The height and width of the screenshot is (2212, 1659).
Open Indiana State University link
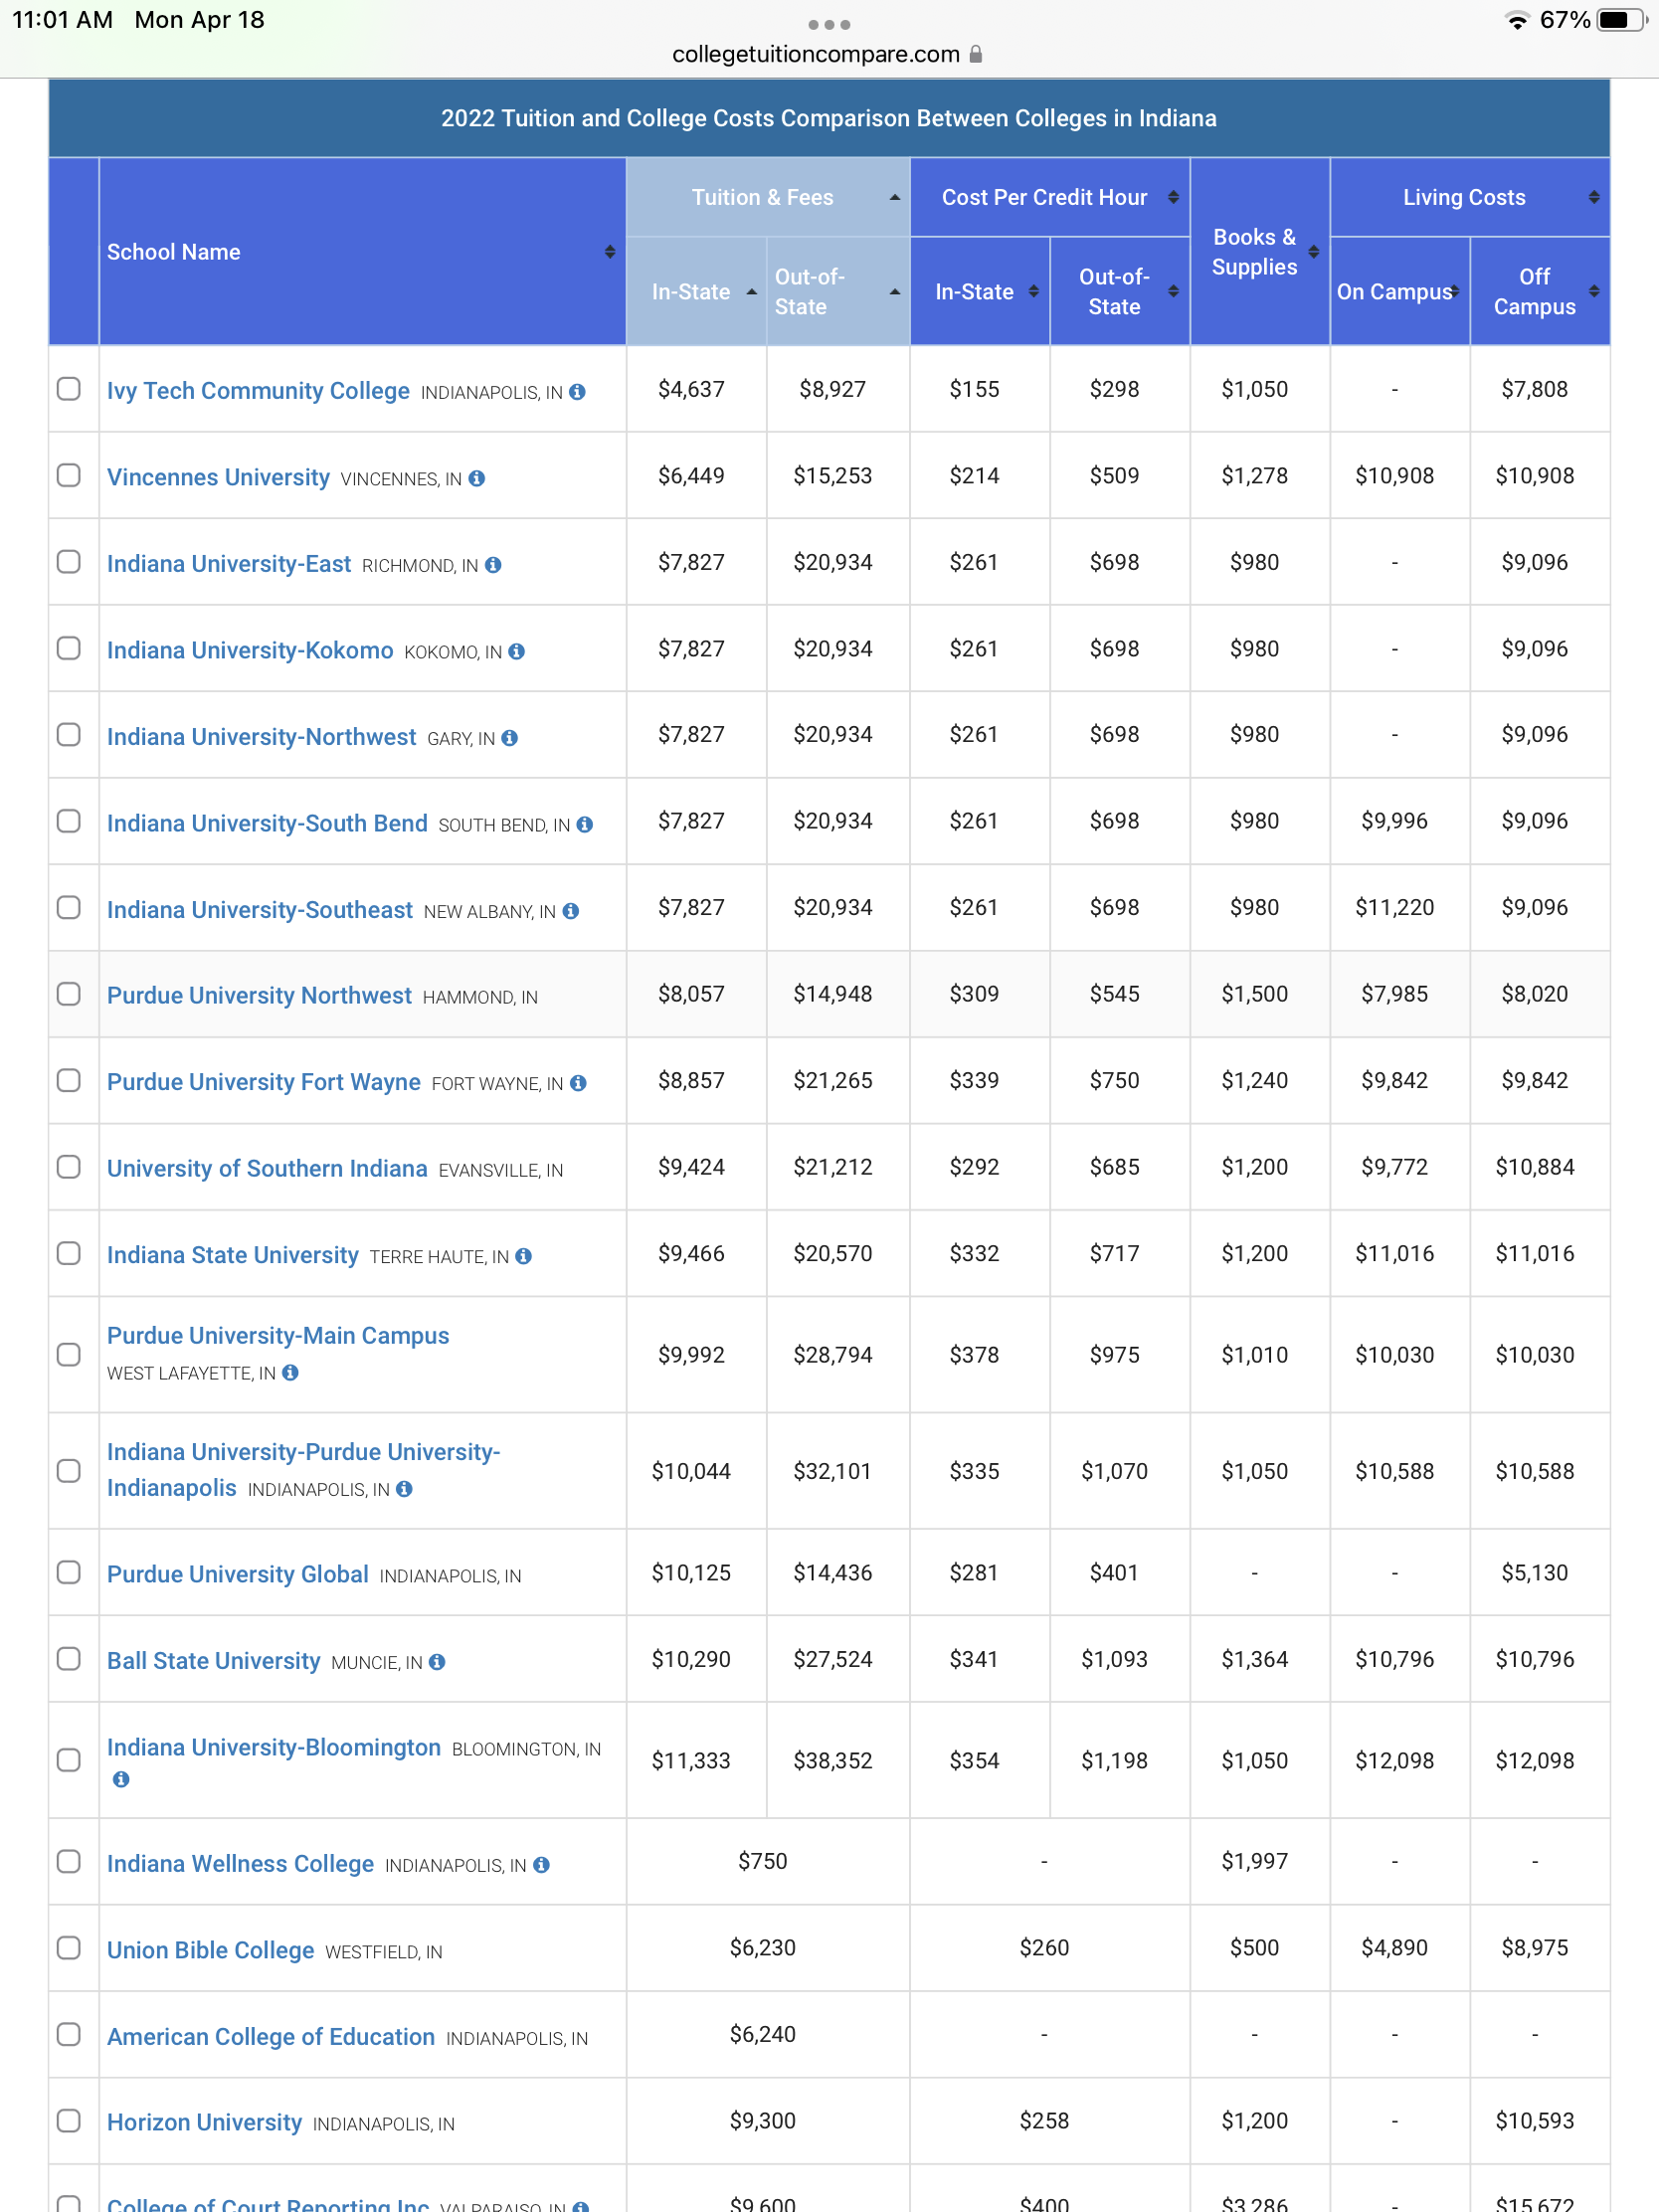pyautogui.click(x=233, y=1255)
